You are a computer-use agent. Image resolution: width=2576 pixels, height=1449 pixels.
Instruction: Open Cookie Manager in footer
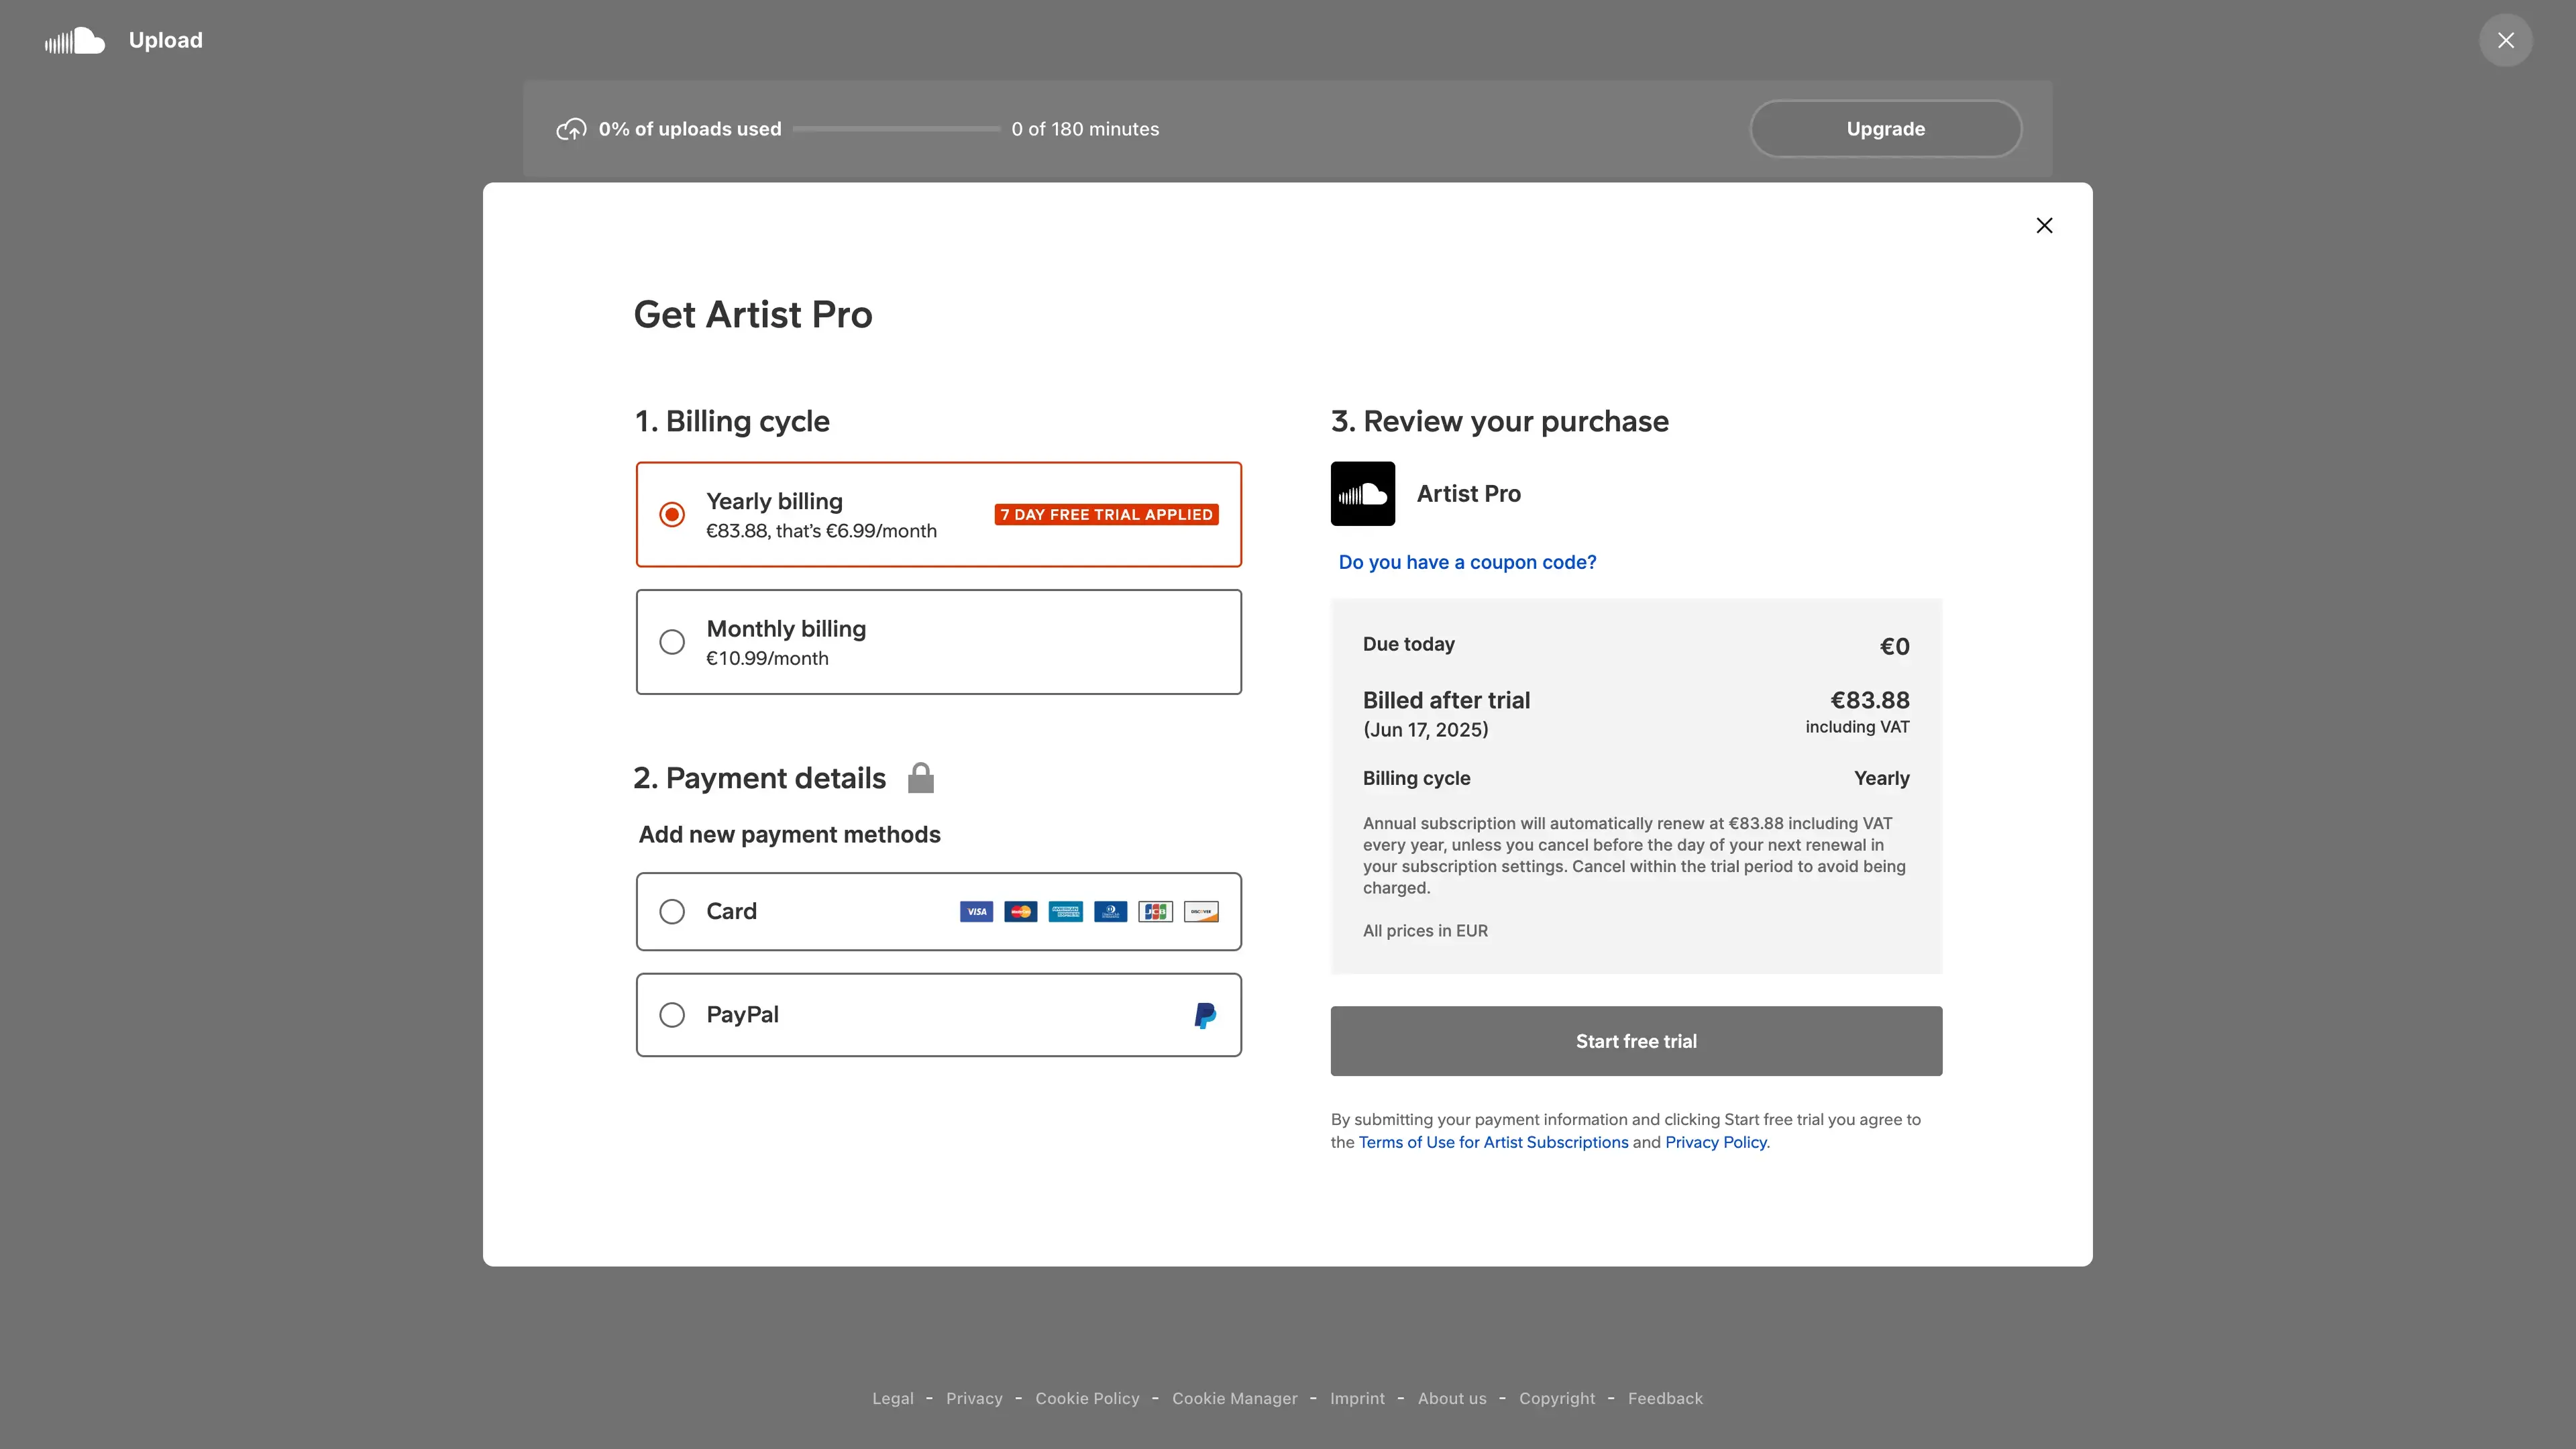tap(1234, 1398)
